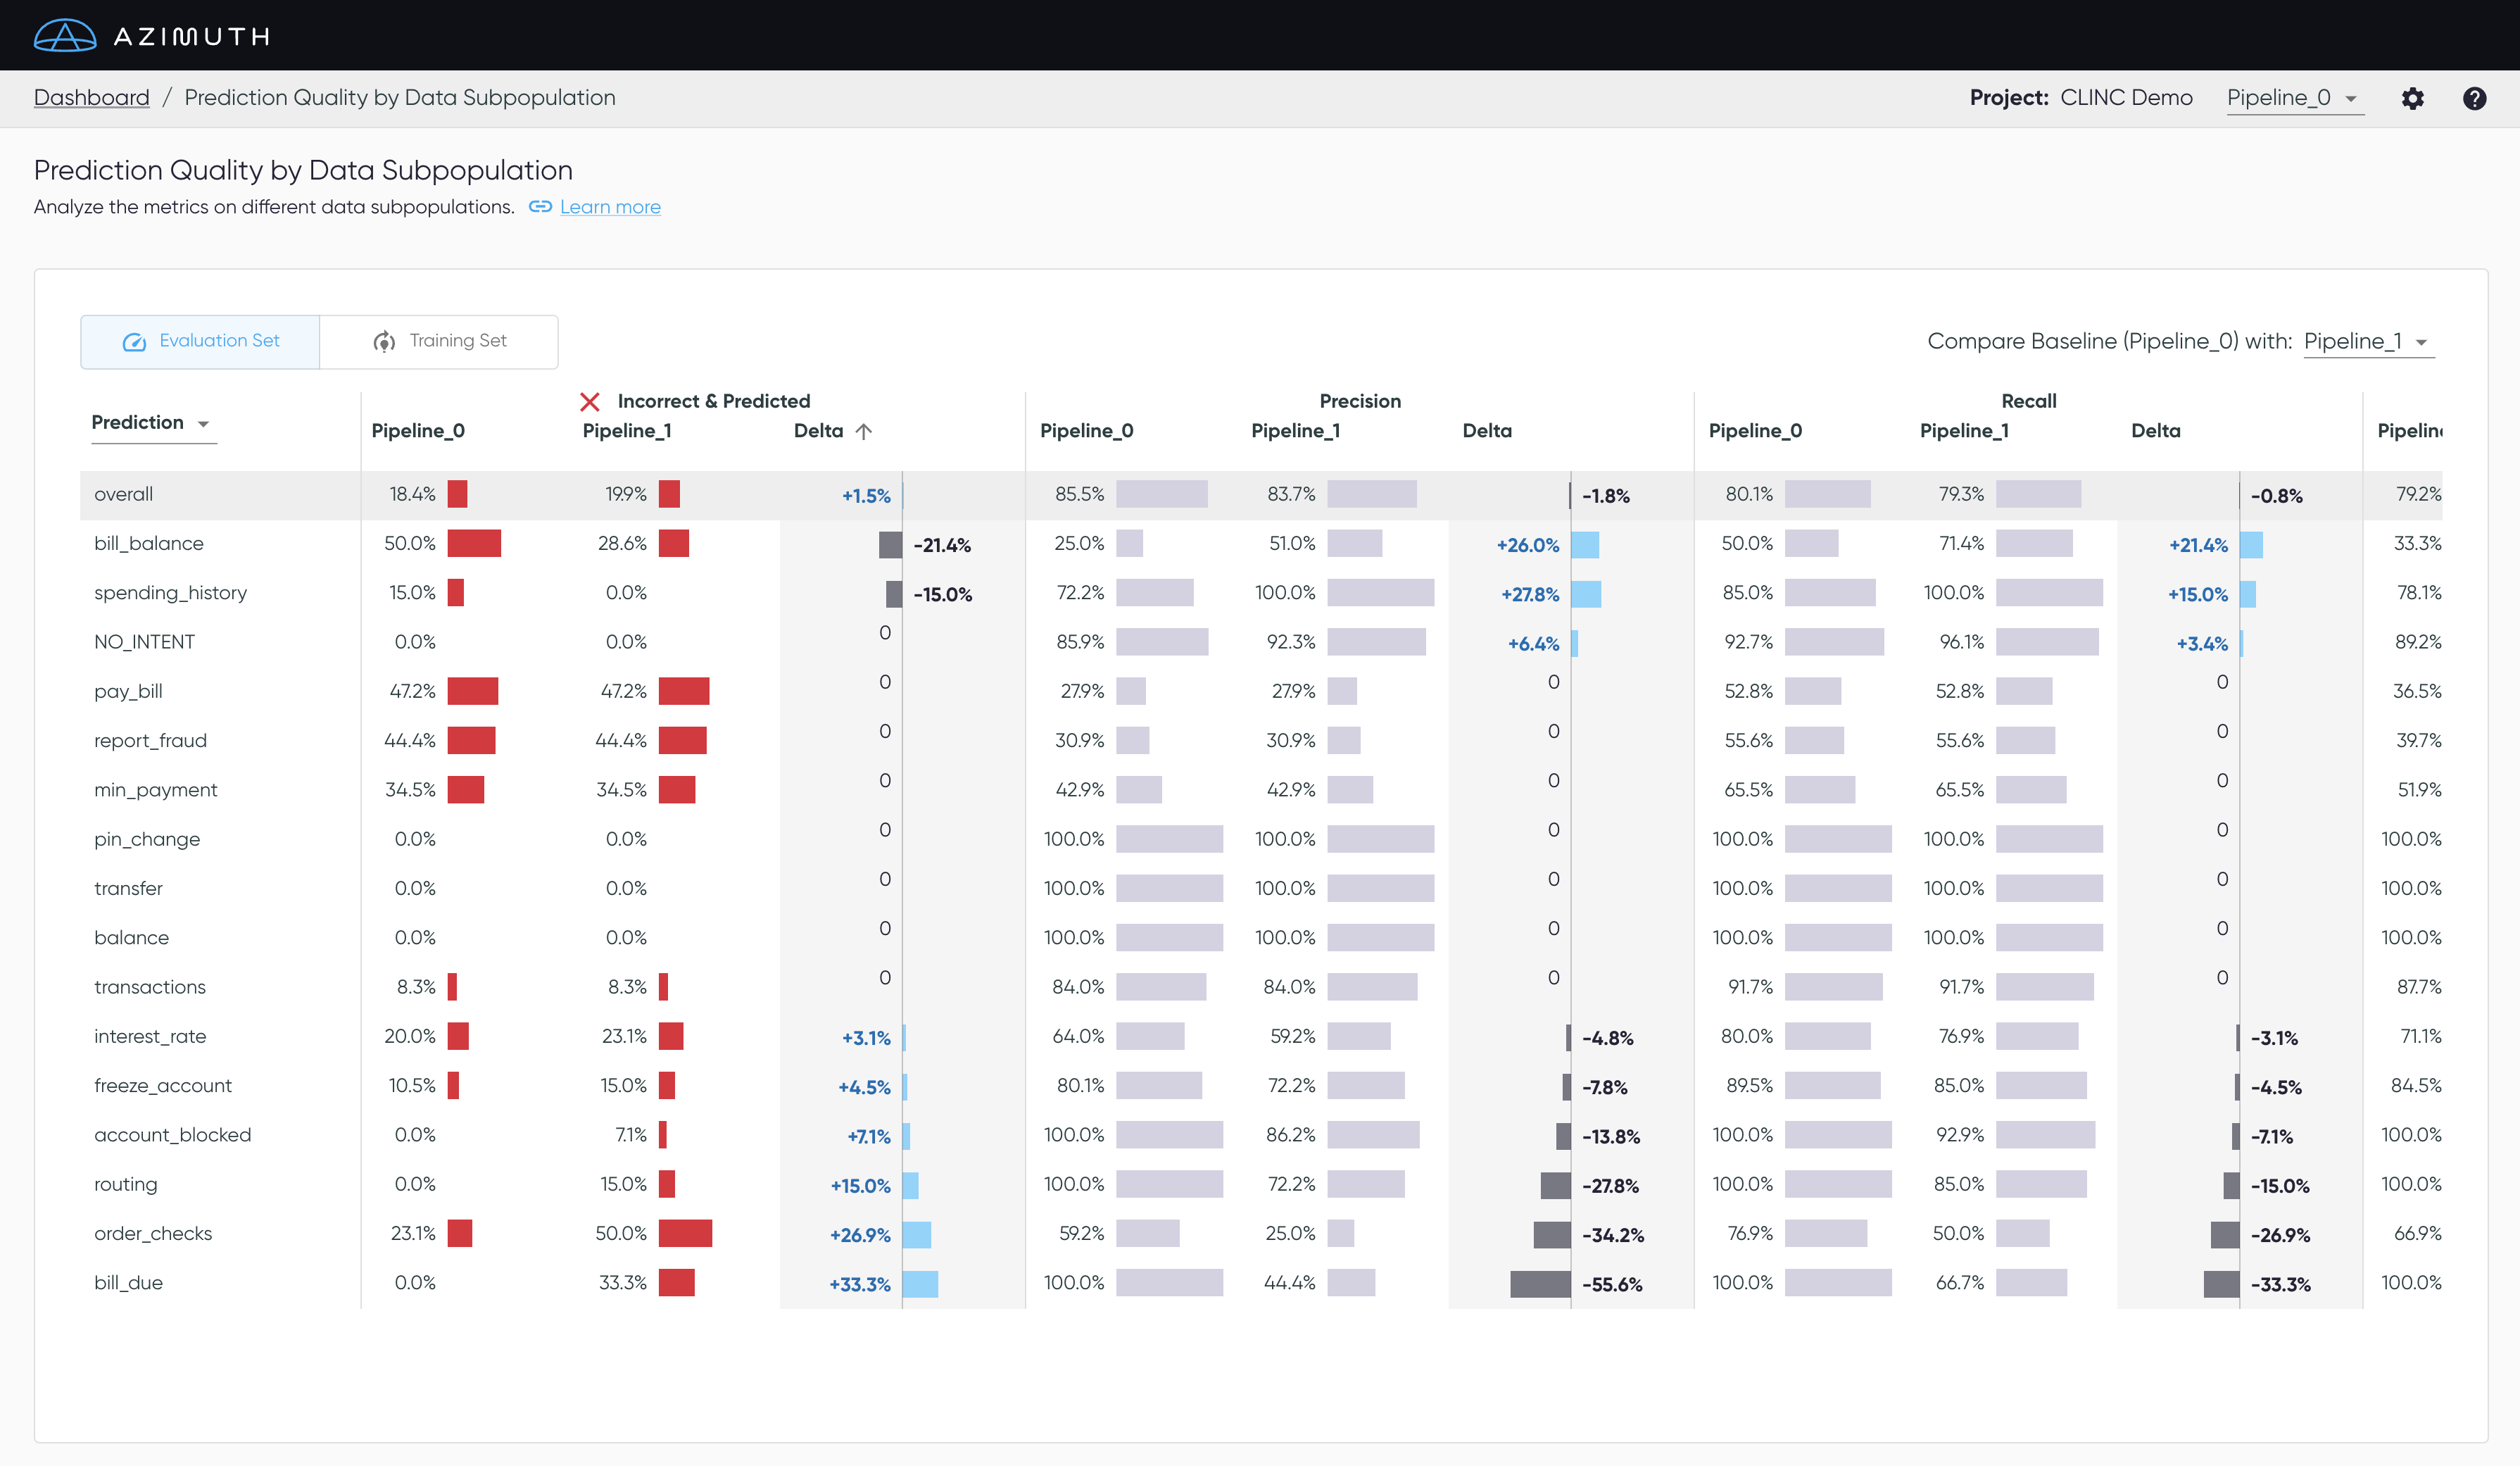Click the Evaluation Set gauge icon
The image size is (2520, 1466).
134,342
